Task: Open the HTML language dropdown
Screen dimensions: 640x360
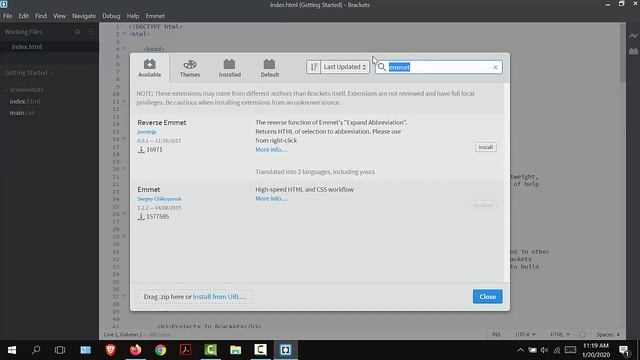Action: (560, 334)
